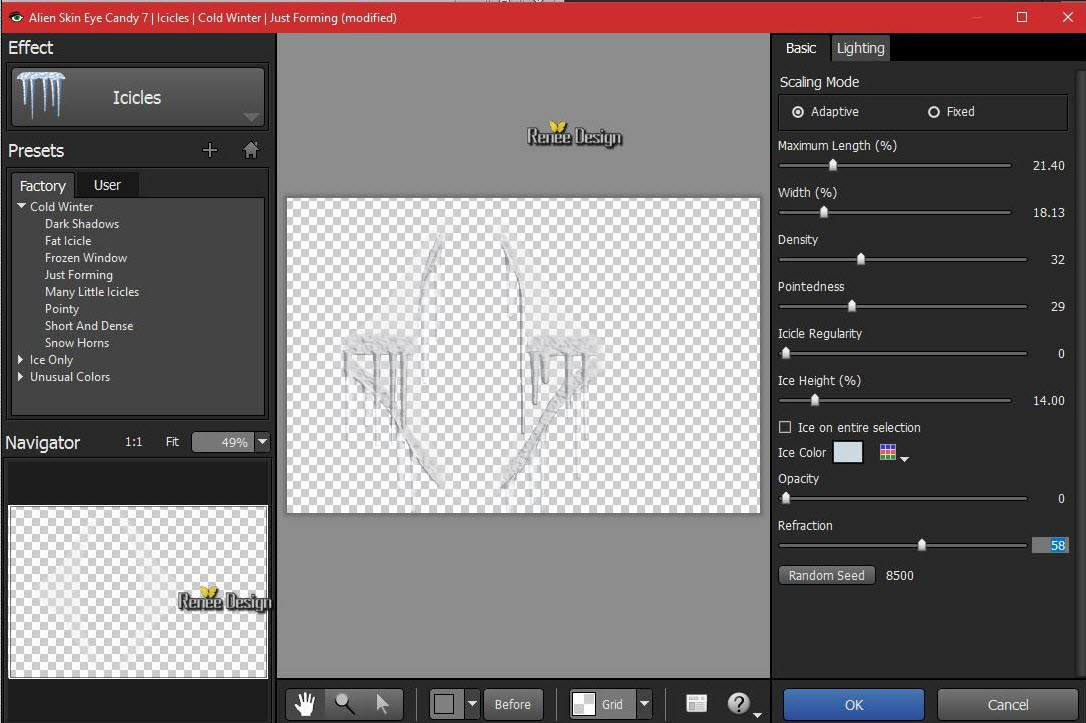Image resolution: width=1086 pixels, height=723 pixels.
Task: Click the Refraction slider handle
Action: coord(922,545)
